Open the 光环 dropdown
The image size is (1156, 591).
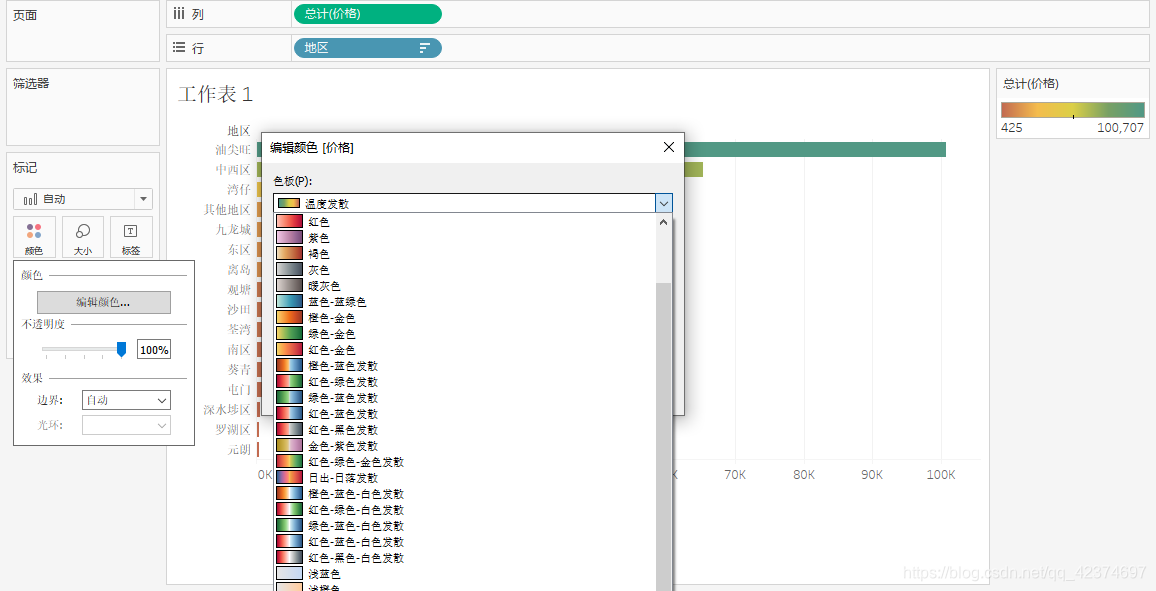pyautogui.click(x=126, y=425)
